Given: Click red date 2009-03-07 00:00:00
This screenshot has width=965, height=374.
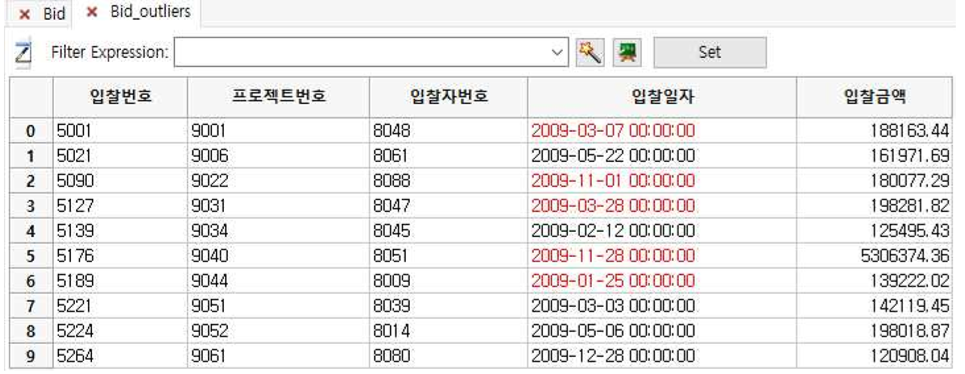Looking at the screenshot, I should [662, 130].
